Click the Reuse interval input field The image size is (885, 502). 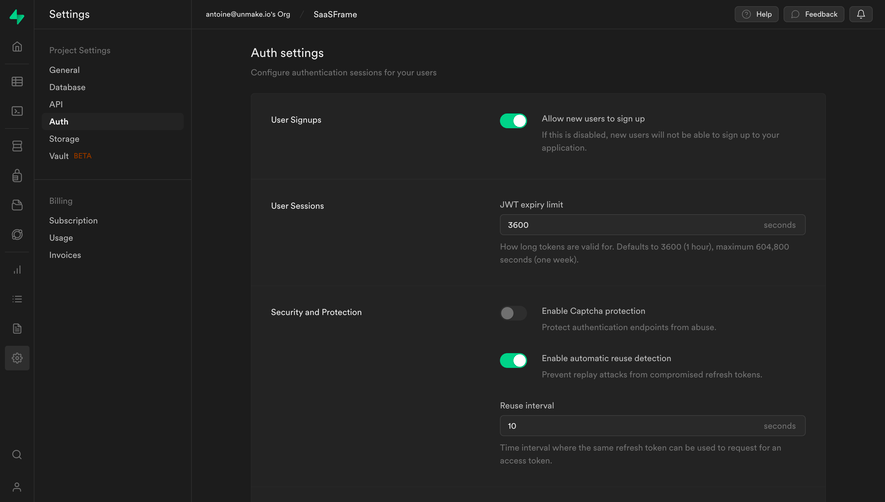point(652,426)
